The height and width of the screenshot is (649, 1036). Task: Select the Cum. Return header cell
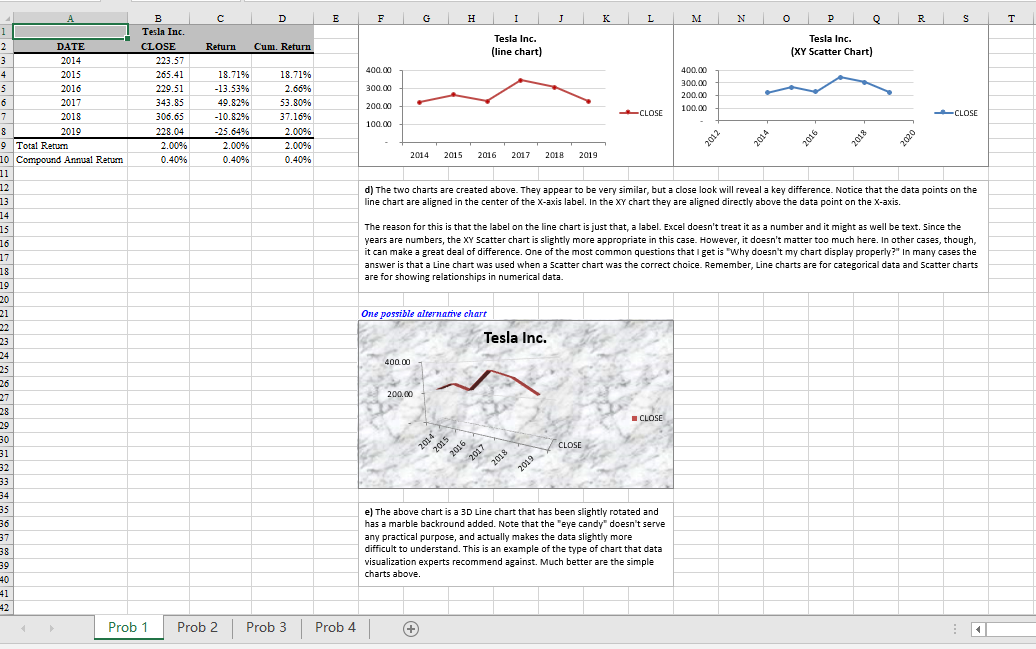282,46
